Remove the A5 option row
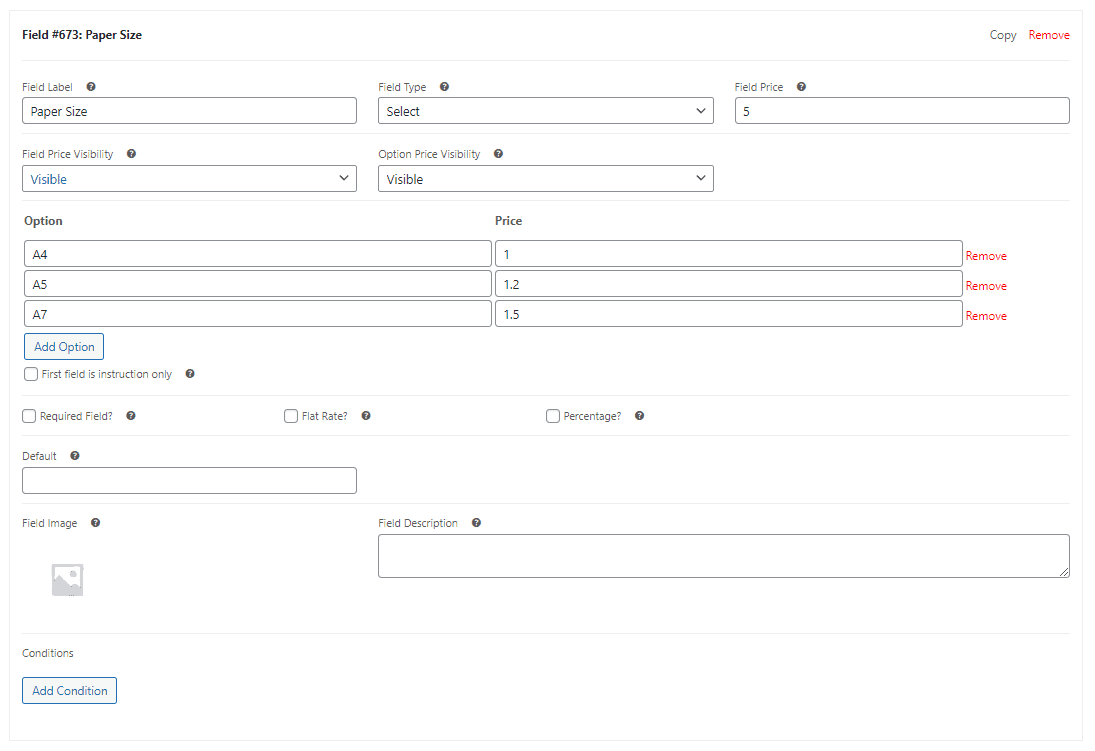This screenshot has width=1095, height=751. click(x=986, y=286)
